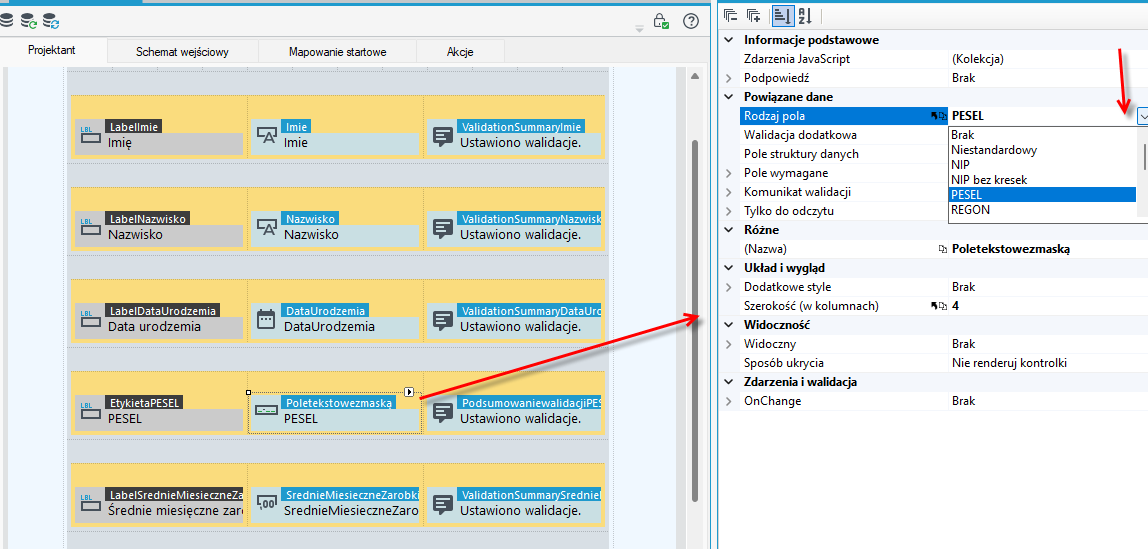Click message icon of ValidationSummaryDataUrodzenia
This screenshot has width=1148, height=549.
tap(441, 320)
